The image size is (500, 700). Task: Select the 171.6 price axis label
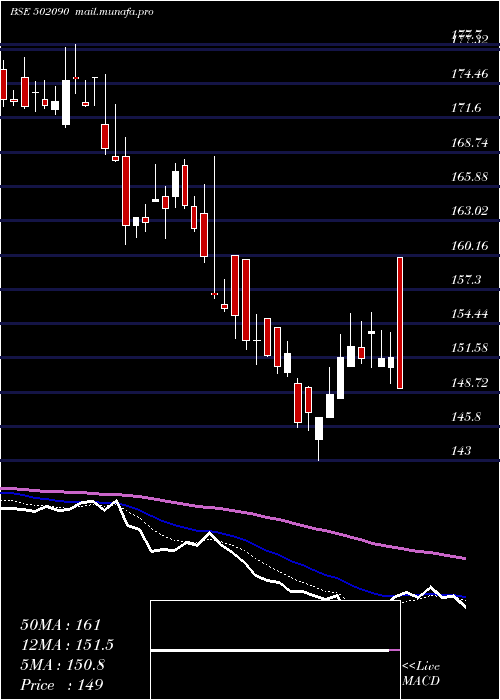[x=466, y=108]
